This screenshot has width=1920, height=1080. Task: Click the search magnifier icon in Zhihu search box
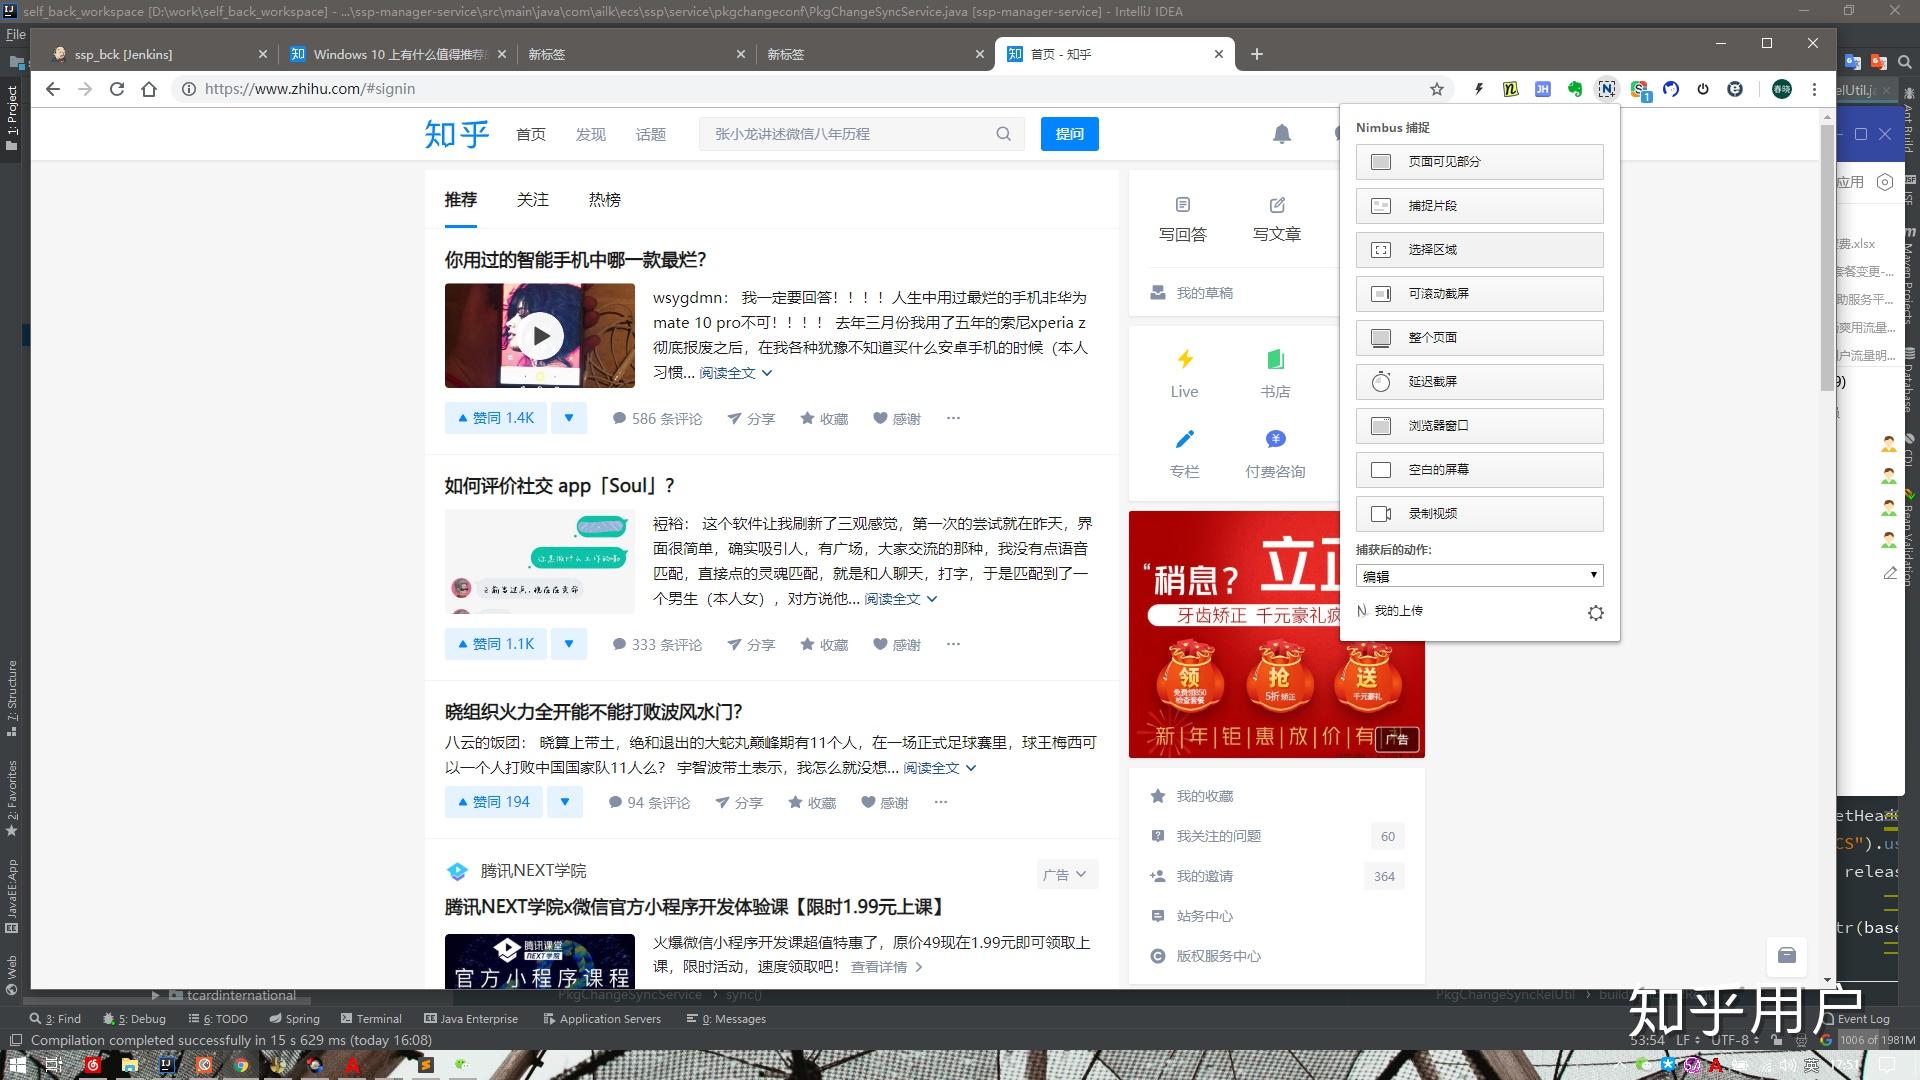pos(1003,134)
